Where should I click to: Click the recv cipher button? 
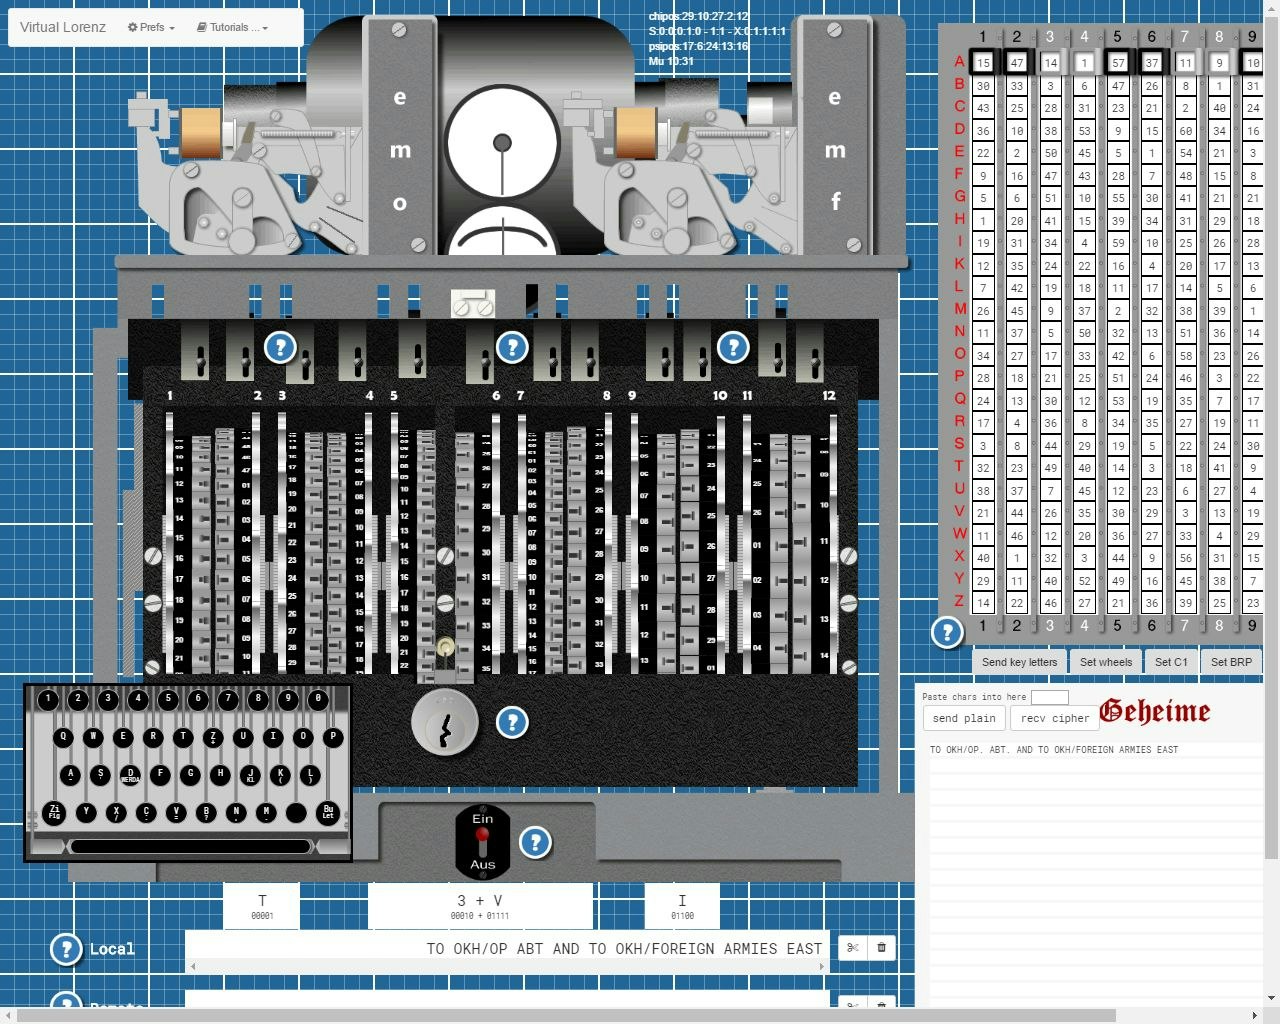pyautogui.click(x=1054, y=718)
